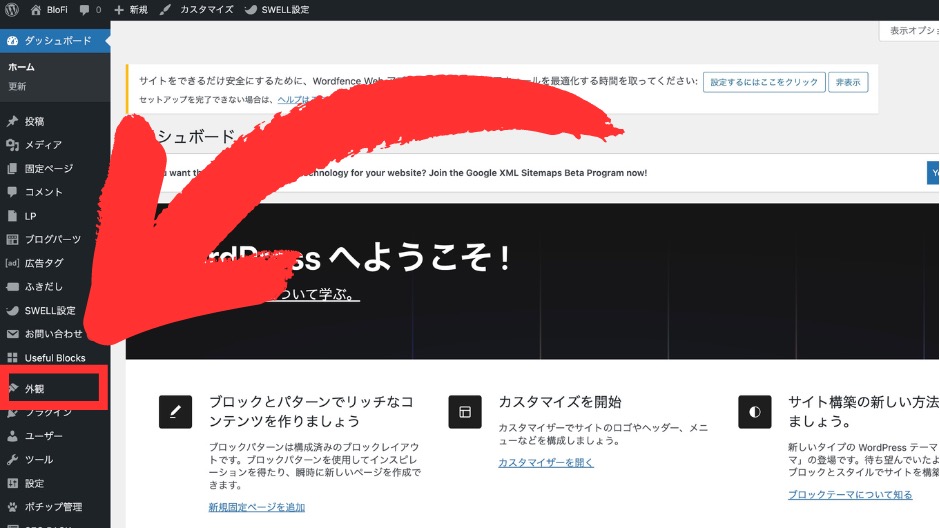Open the comments bubble in admin bar
Viewport: 940px width, 528px height.
click(x=90, y=10)
